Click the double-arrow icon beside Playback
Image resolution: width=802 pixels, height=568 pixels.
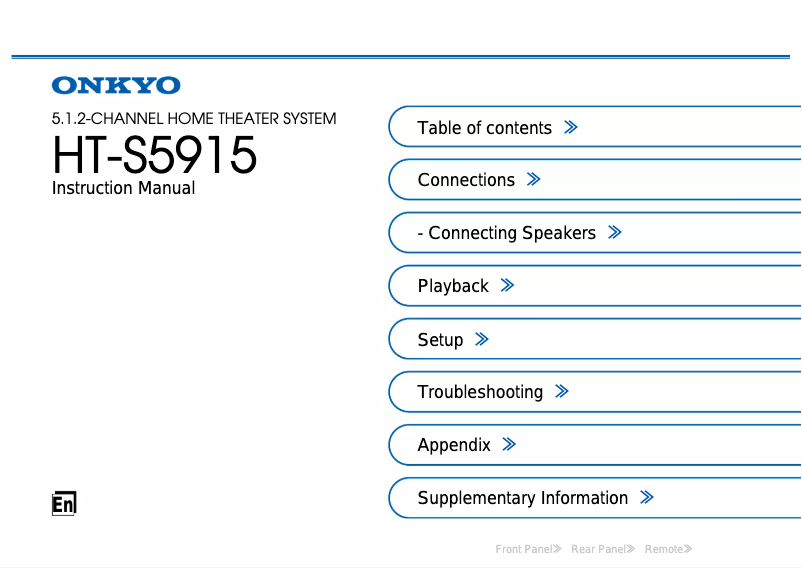507,286
